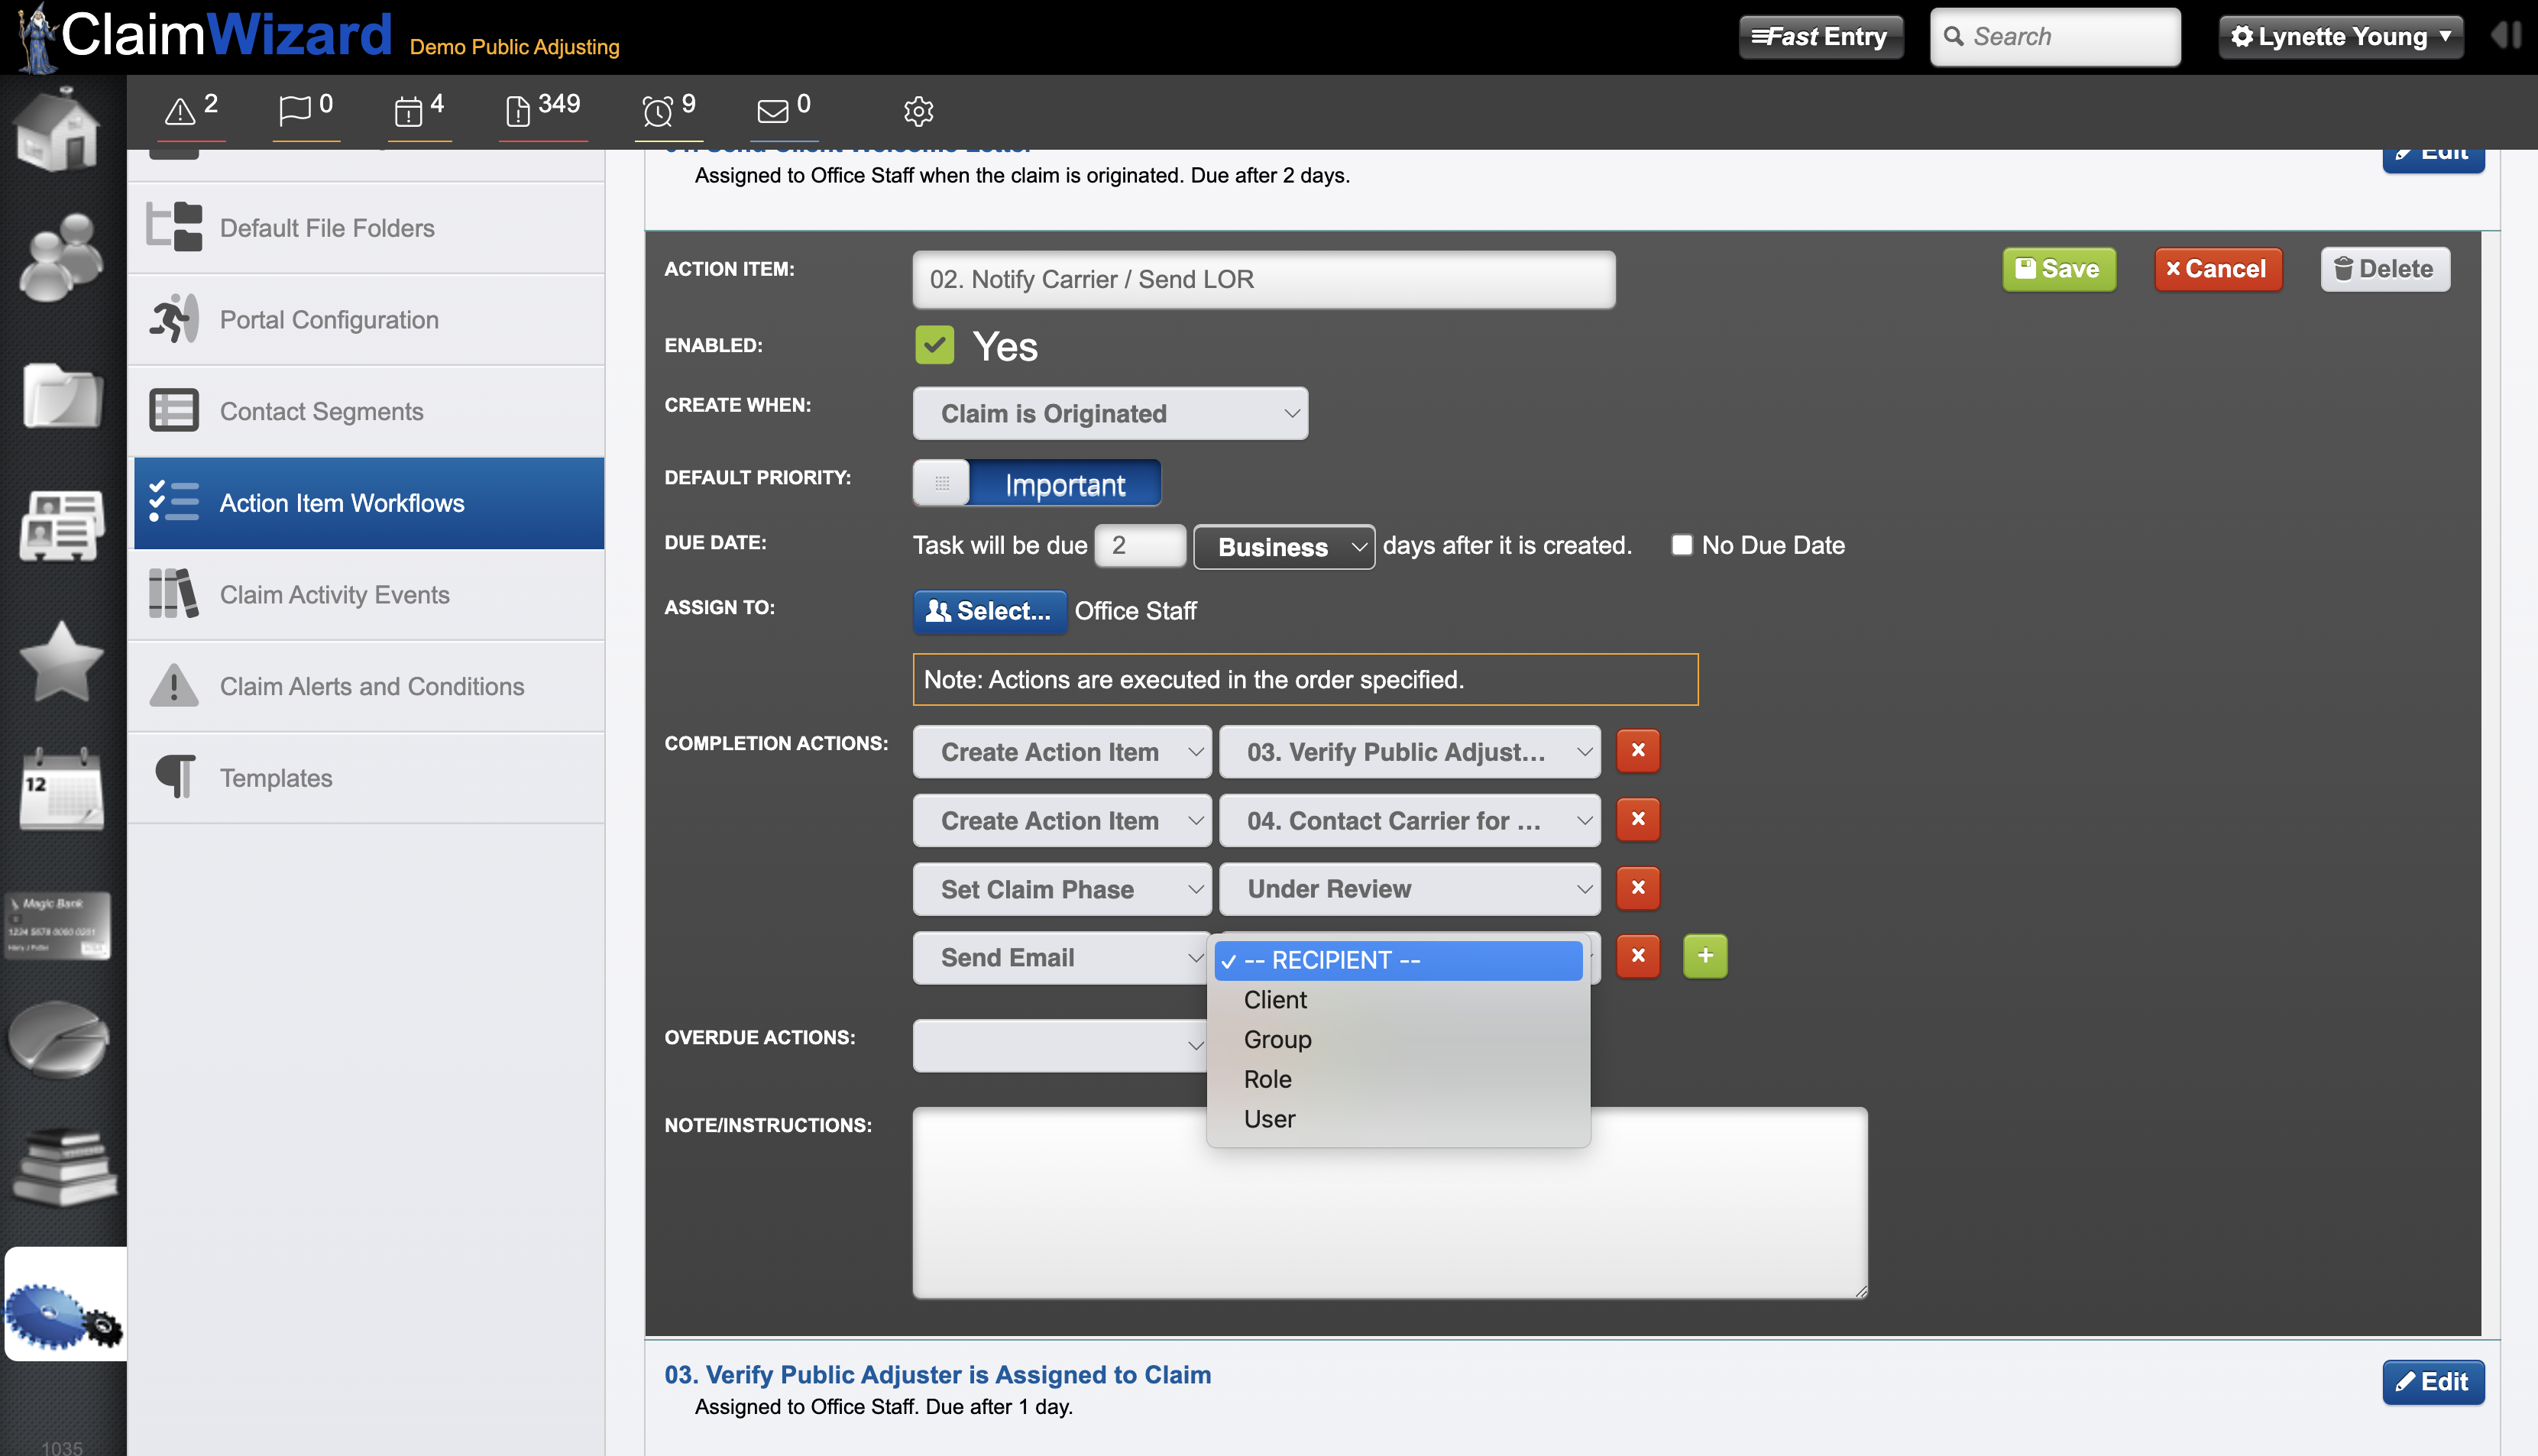Expand the Claim is Originated dropdown
The height and width of the screenshot is (1456, 2538).
point(1110,413)
